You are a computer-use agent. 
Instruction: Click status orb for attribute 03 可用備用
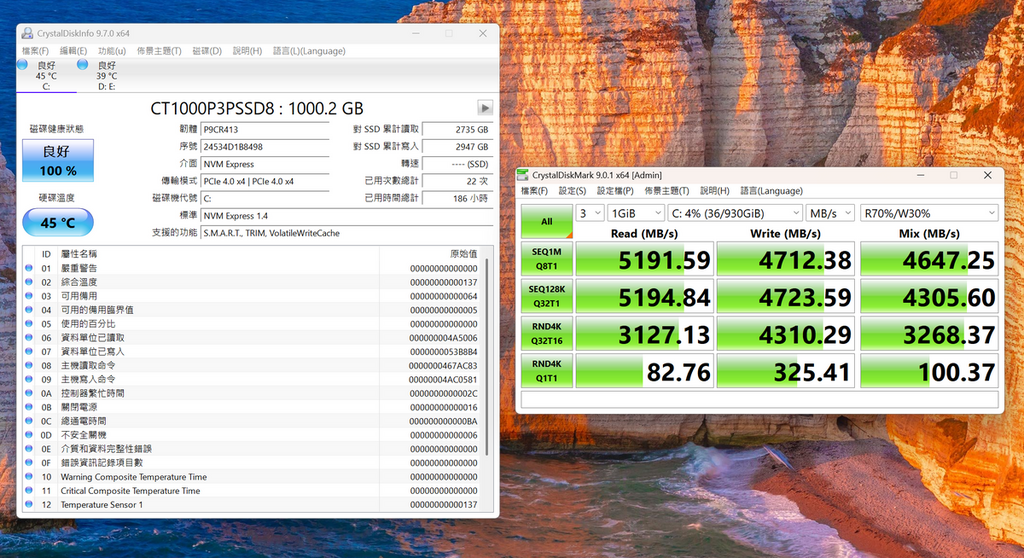click(x=29, y=296)
